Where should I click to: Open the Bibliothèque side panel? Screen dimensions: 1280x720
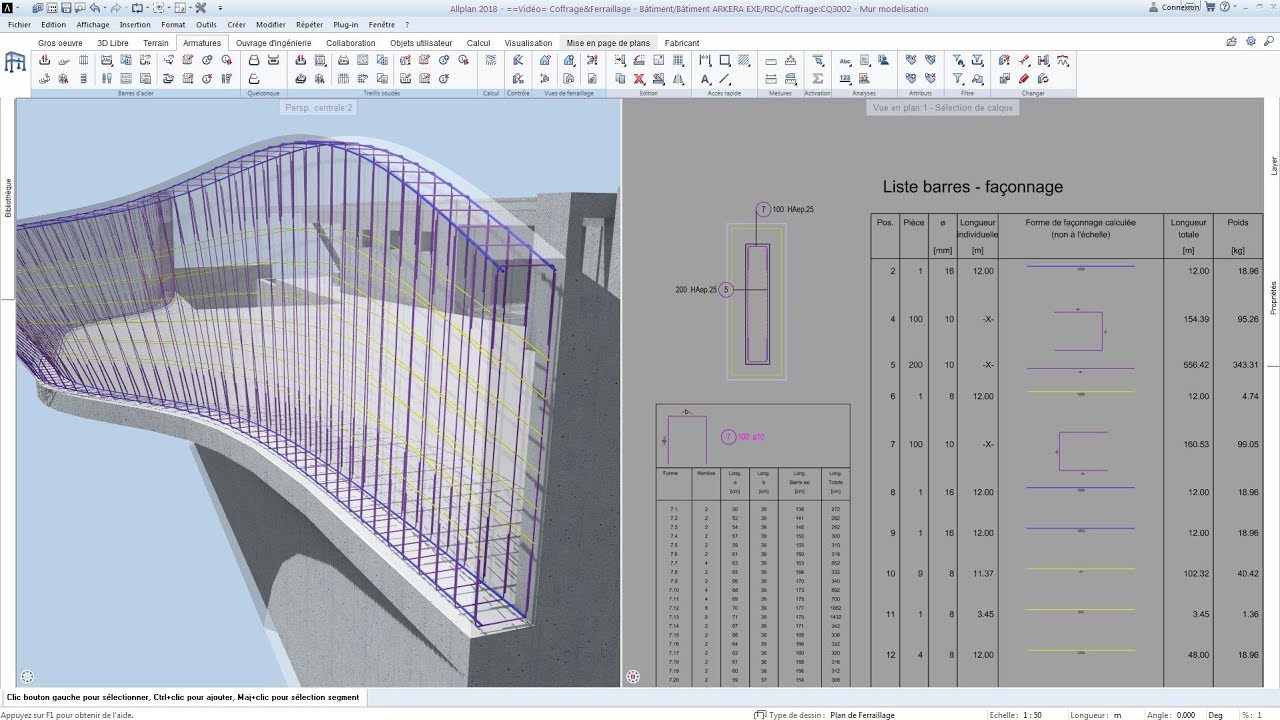point(8,198)
